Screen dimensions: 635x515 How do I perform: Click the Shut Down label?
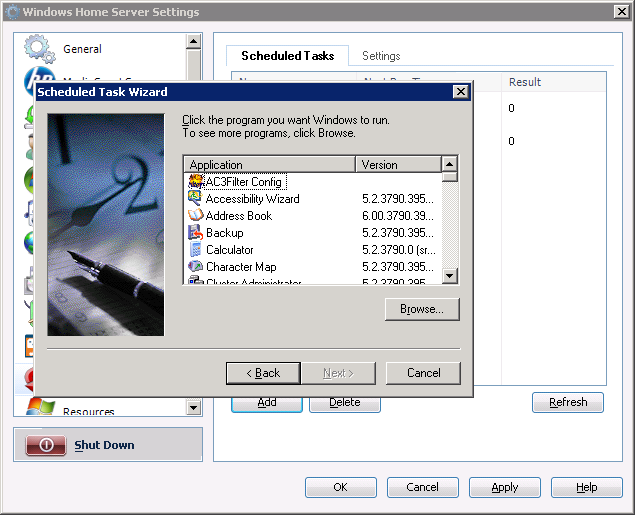(x=104, y=445)
